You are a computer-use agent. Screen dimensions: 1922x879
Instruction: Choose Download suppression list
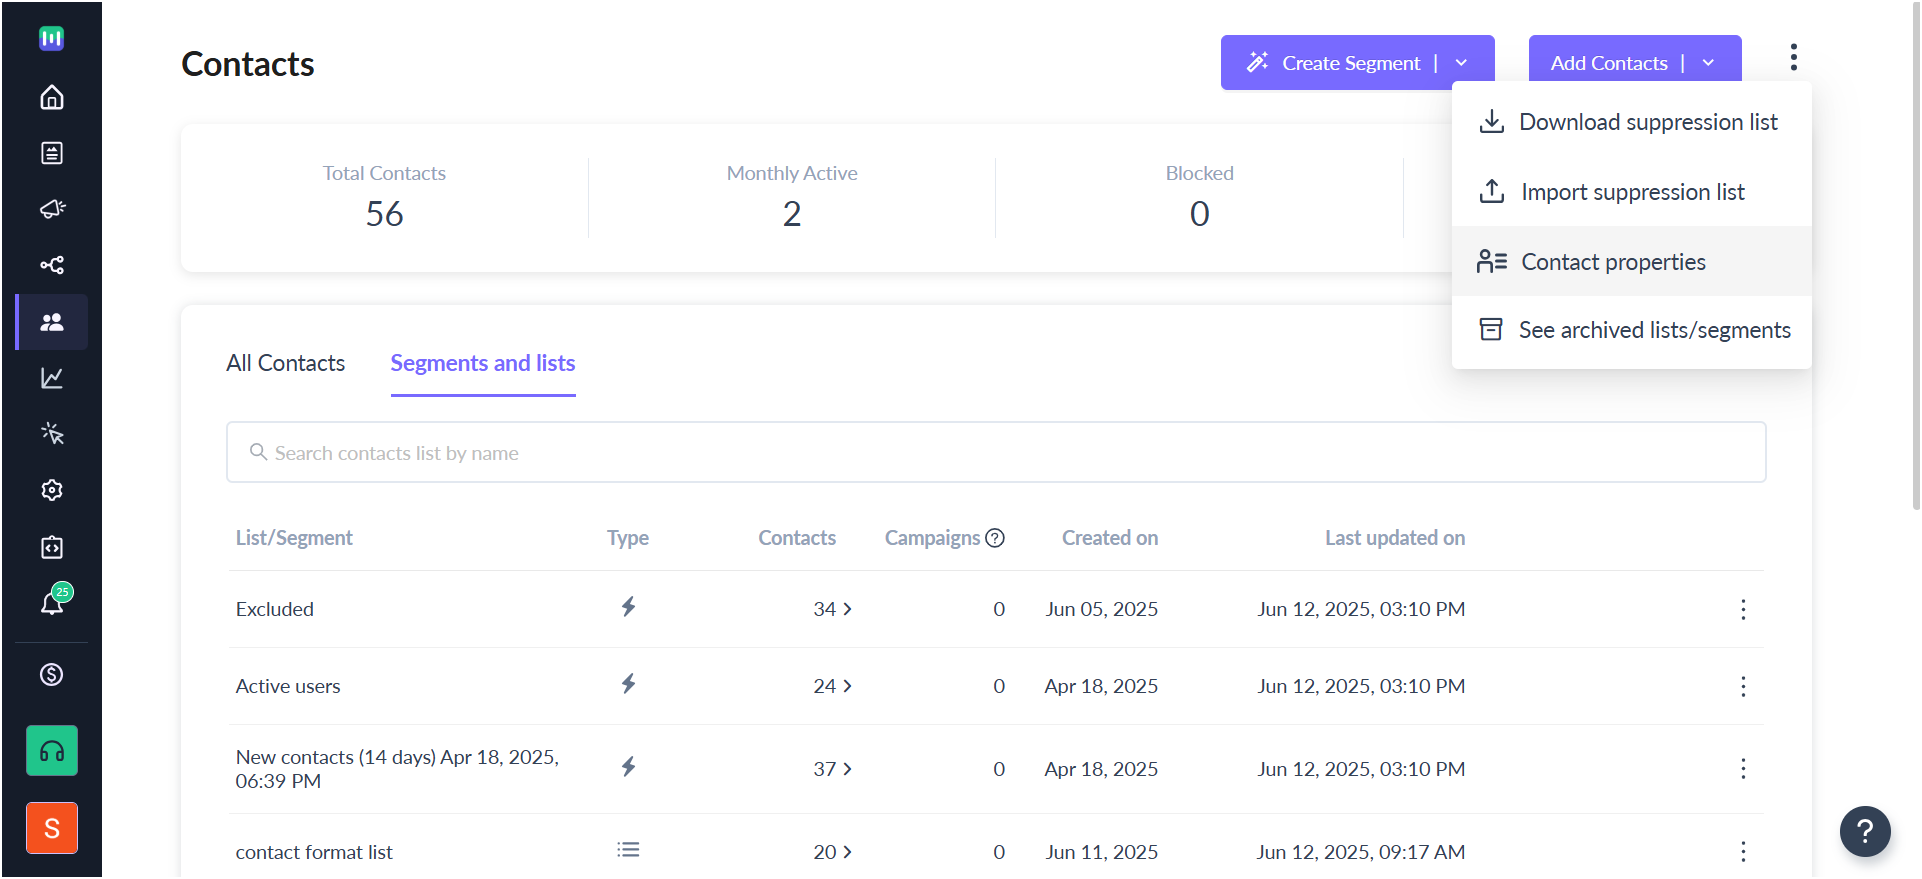tap(1631, 122)
